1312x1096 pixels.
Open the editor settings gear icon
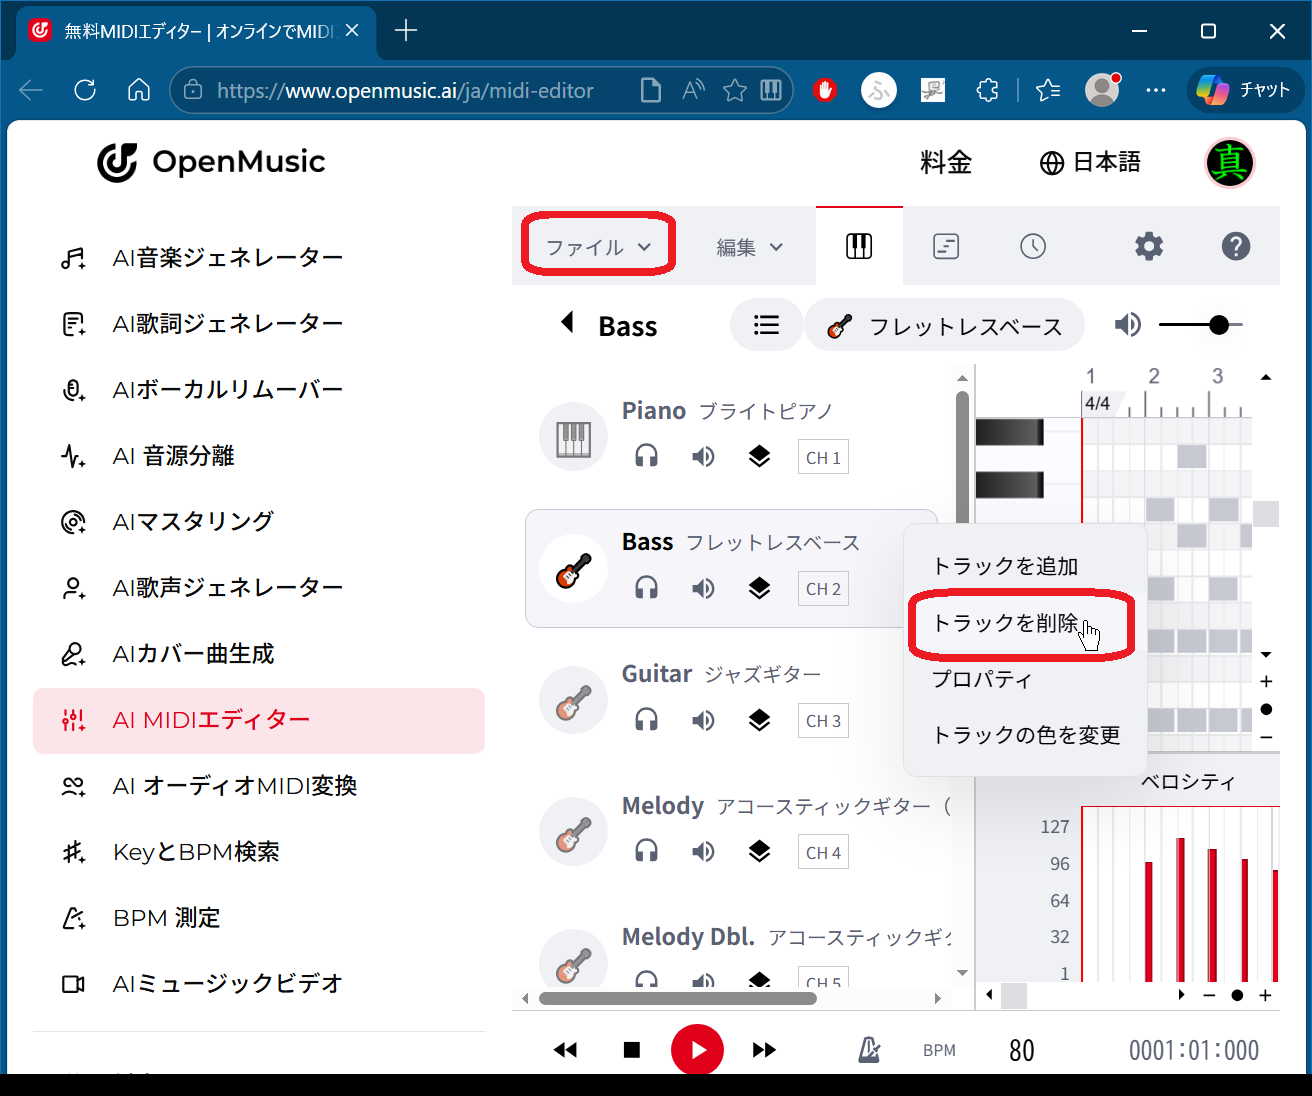[1149, 246]
